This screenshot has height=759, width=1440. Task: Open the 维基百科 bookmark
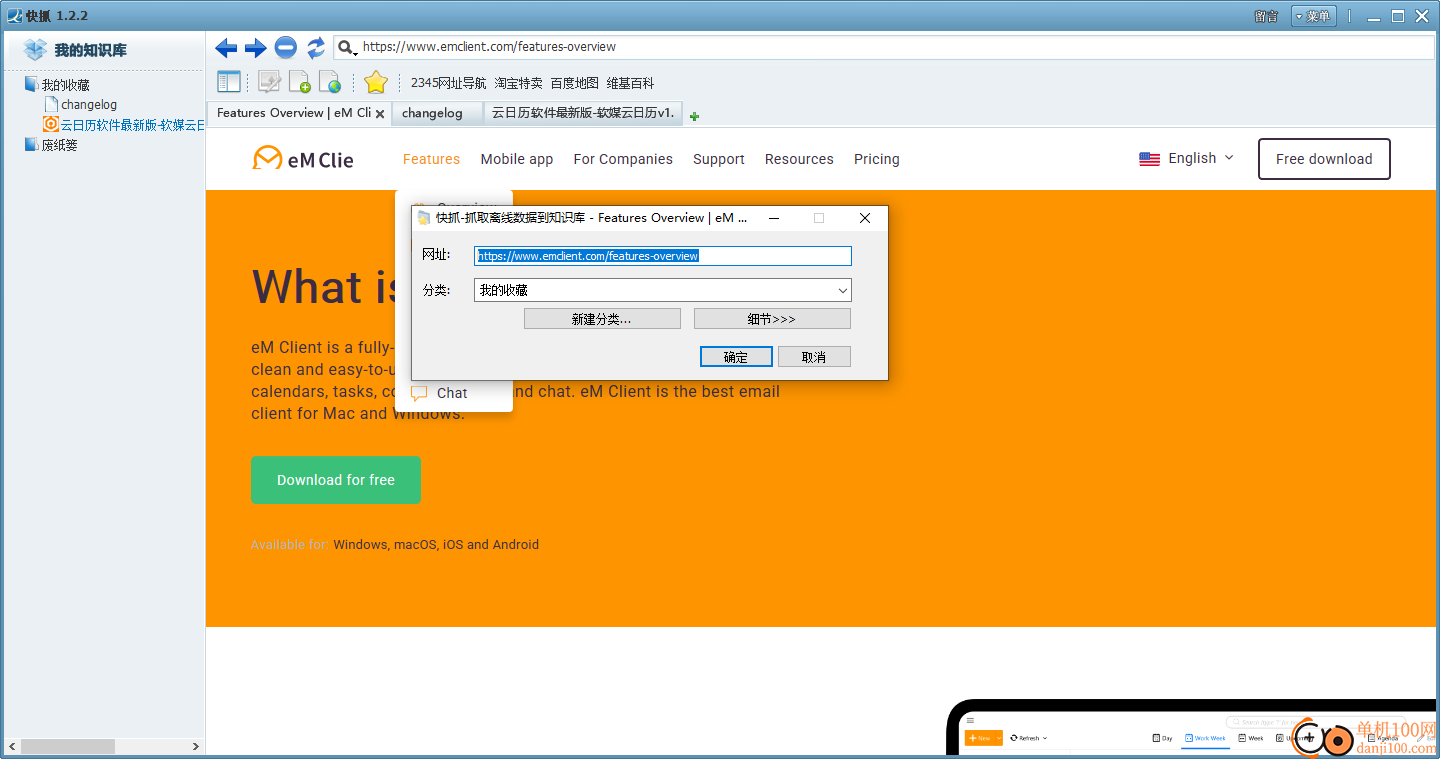coord(630,83)
